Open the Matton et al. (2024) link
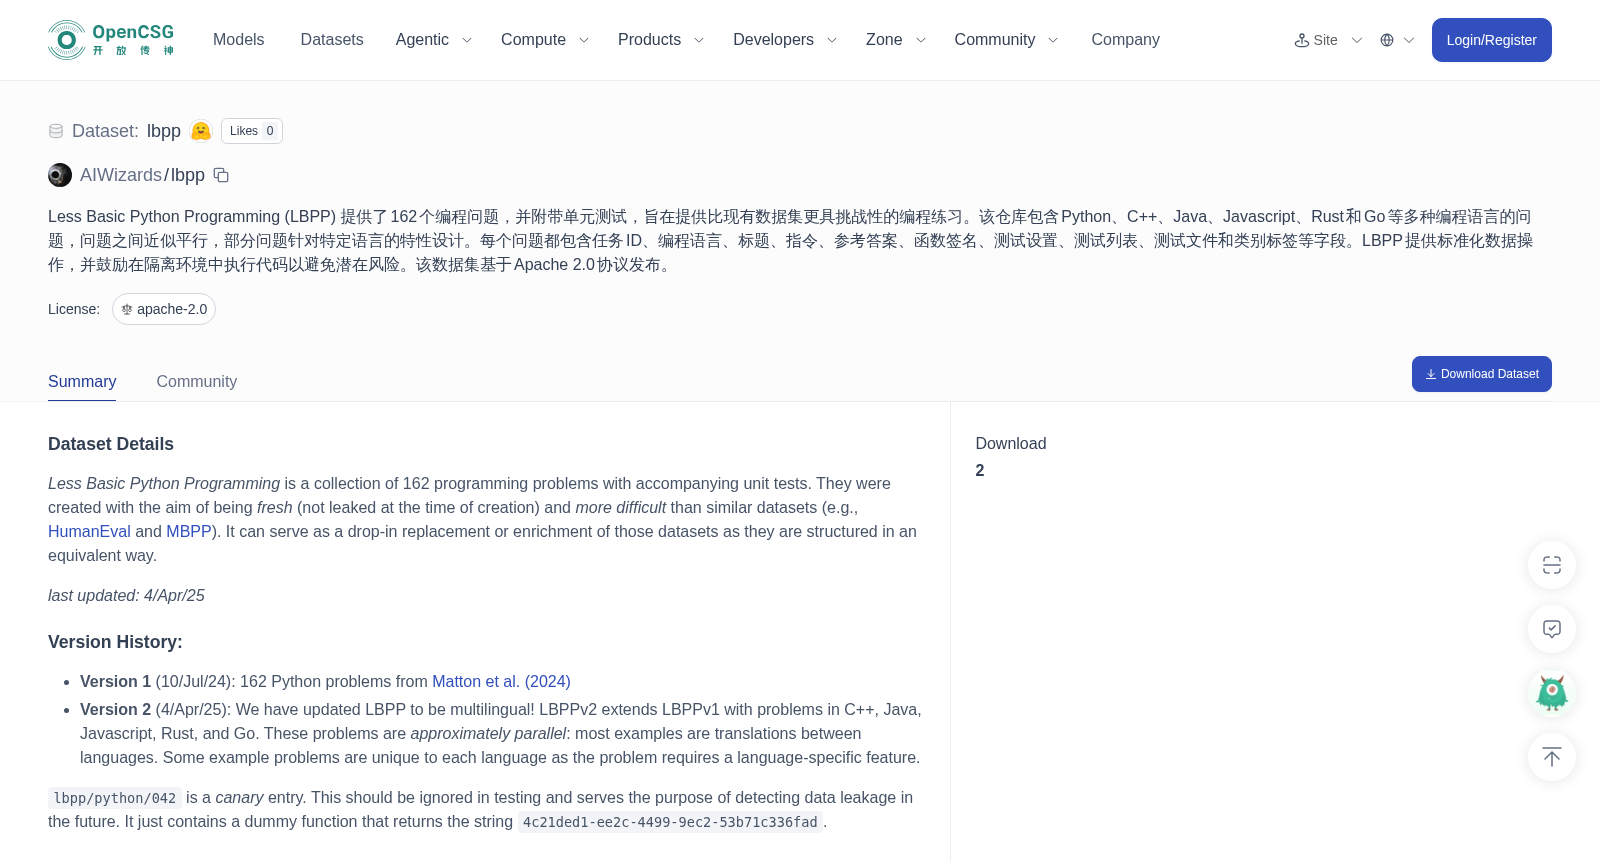Viewport: 1600px width, 861px height. (x=501, y=681)
